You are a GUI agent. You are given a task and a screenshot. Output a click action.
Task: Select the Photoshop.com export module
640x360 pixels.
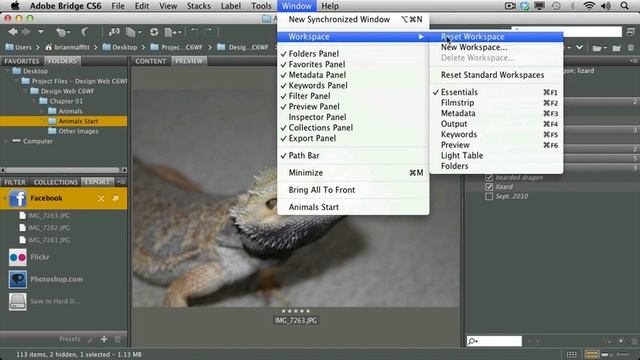[x=46, y=279]
